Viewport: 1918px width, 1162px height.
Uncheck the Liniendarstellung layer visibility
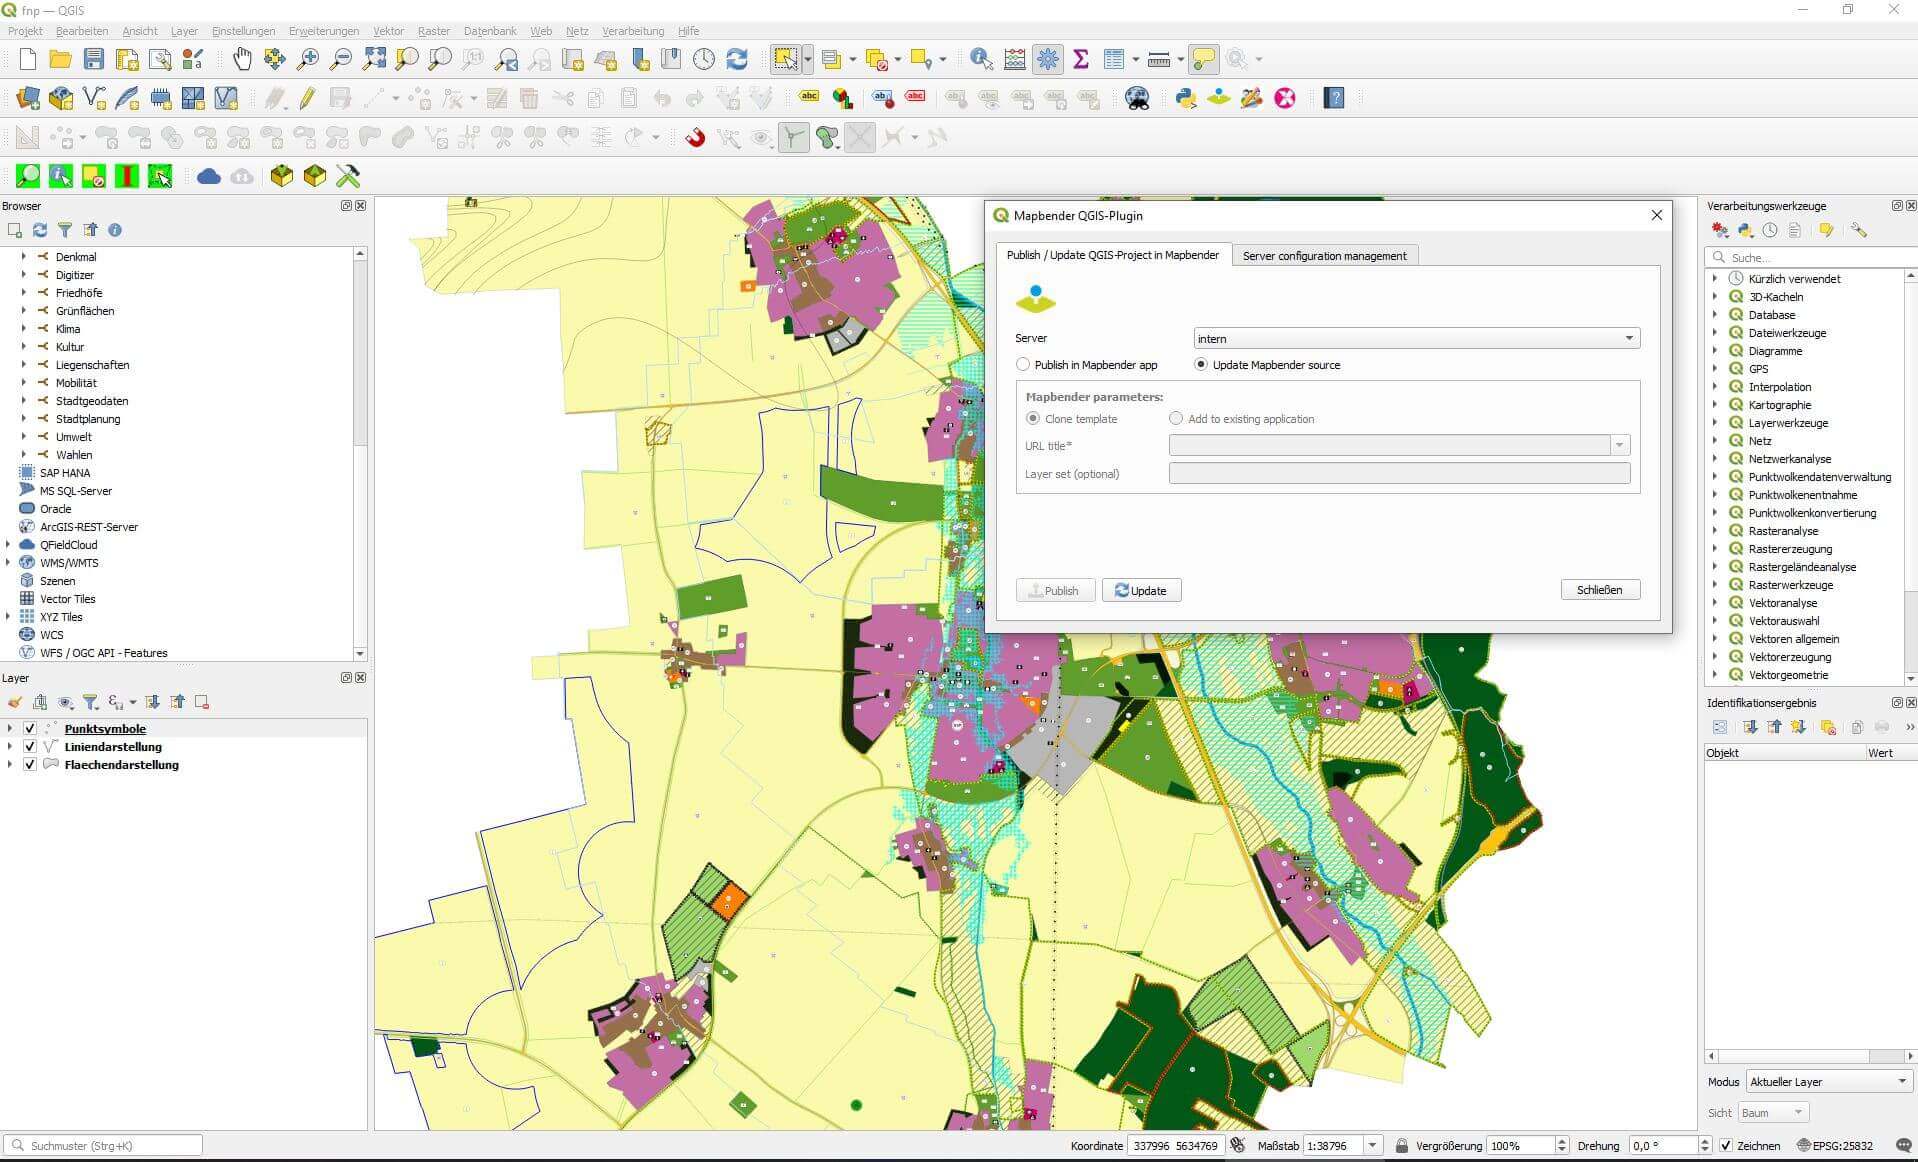pyautogui.click(x=29, y=746)
